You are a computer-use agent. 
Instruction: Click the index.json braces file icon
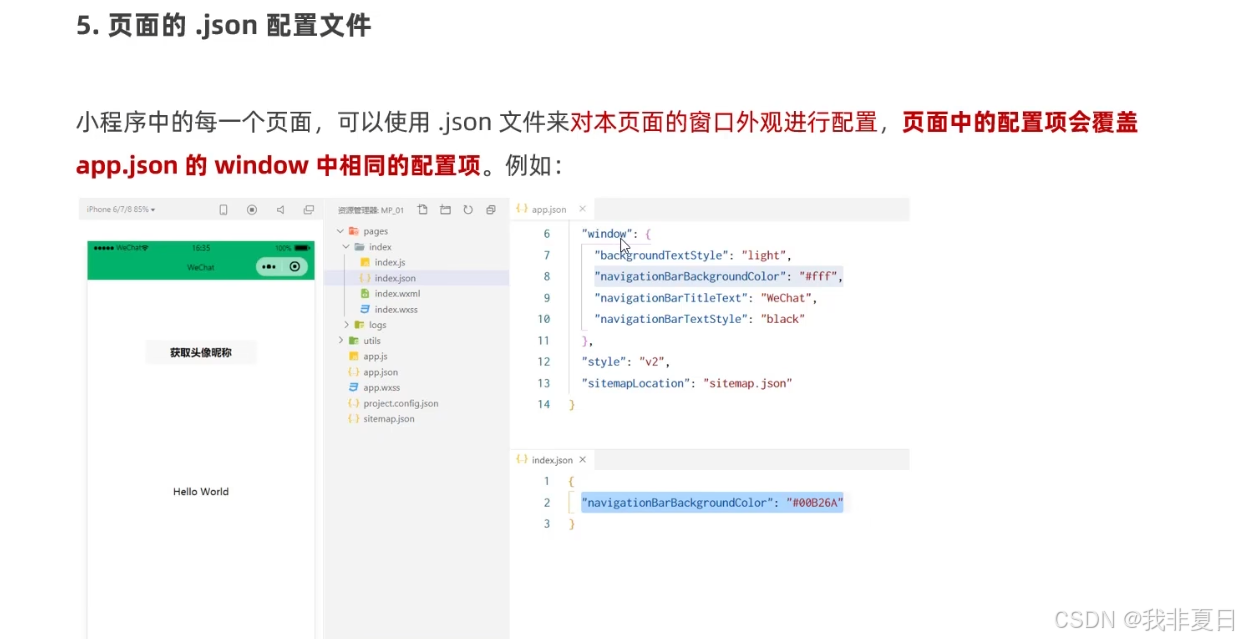365,278
